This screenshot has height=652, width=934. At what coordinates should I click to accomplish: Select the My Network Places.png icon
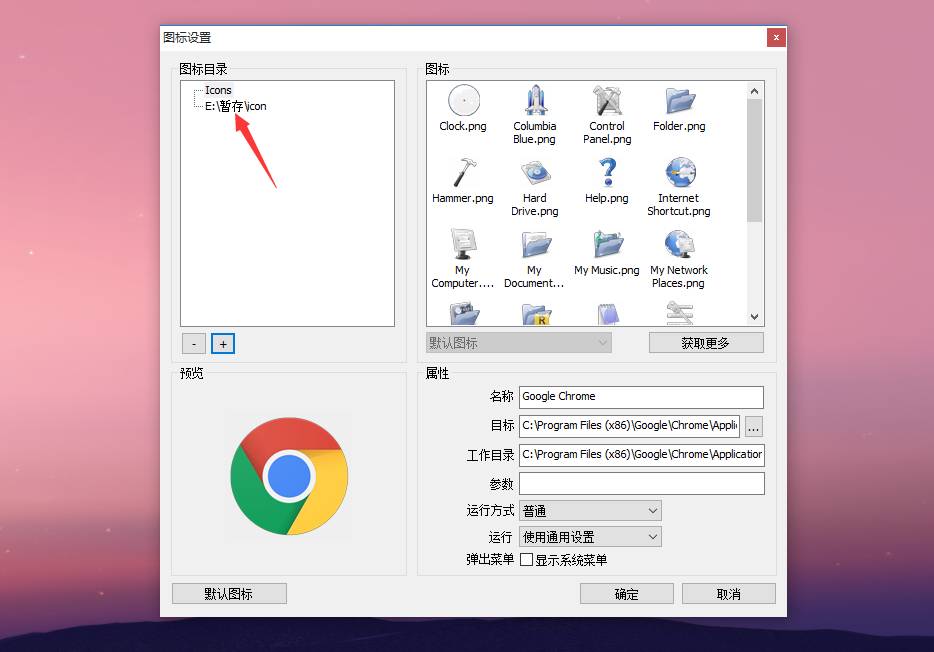(x=679, y=244)
